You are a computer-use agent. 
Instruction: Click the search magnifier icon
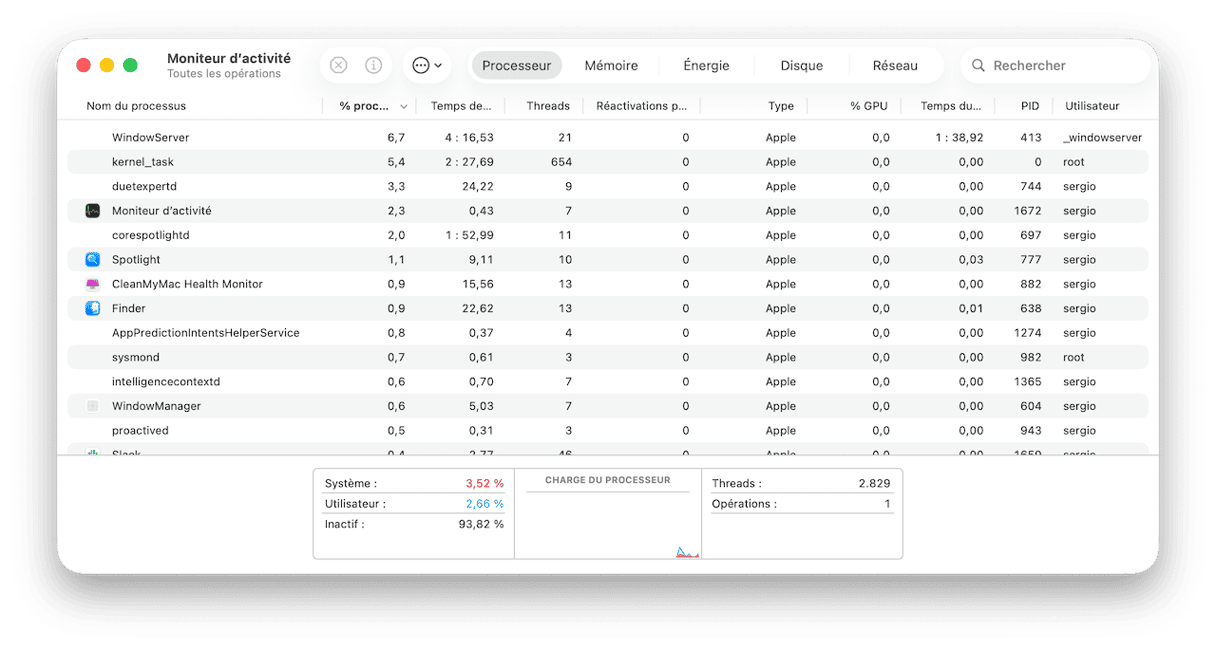pos(979,65)
